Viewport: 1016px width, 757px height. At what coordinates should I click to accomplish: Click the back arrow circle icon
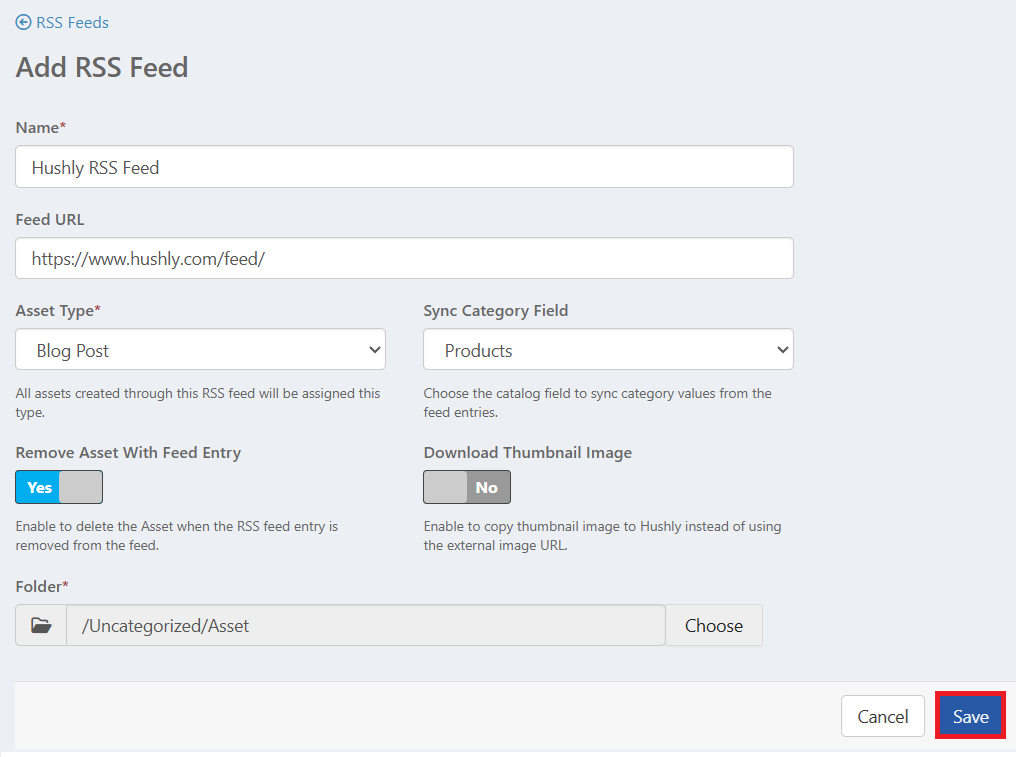(23, 23)
